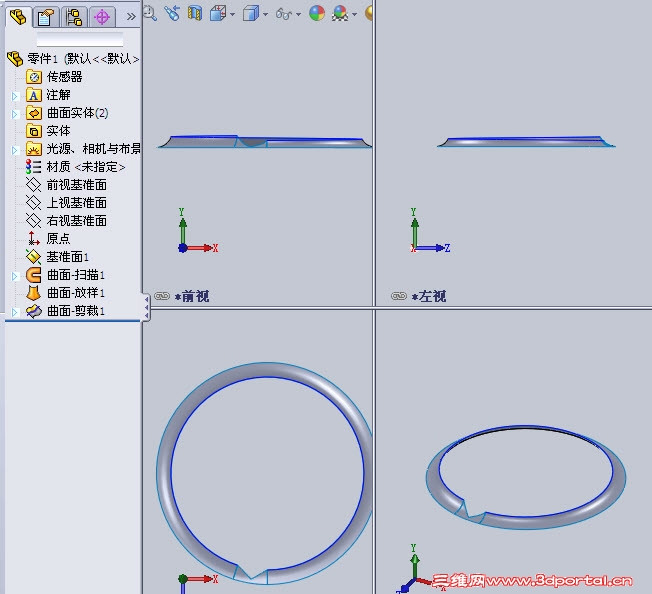Click the lofted surface feature icon

[x=33, y=293]
